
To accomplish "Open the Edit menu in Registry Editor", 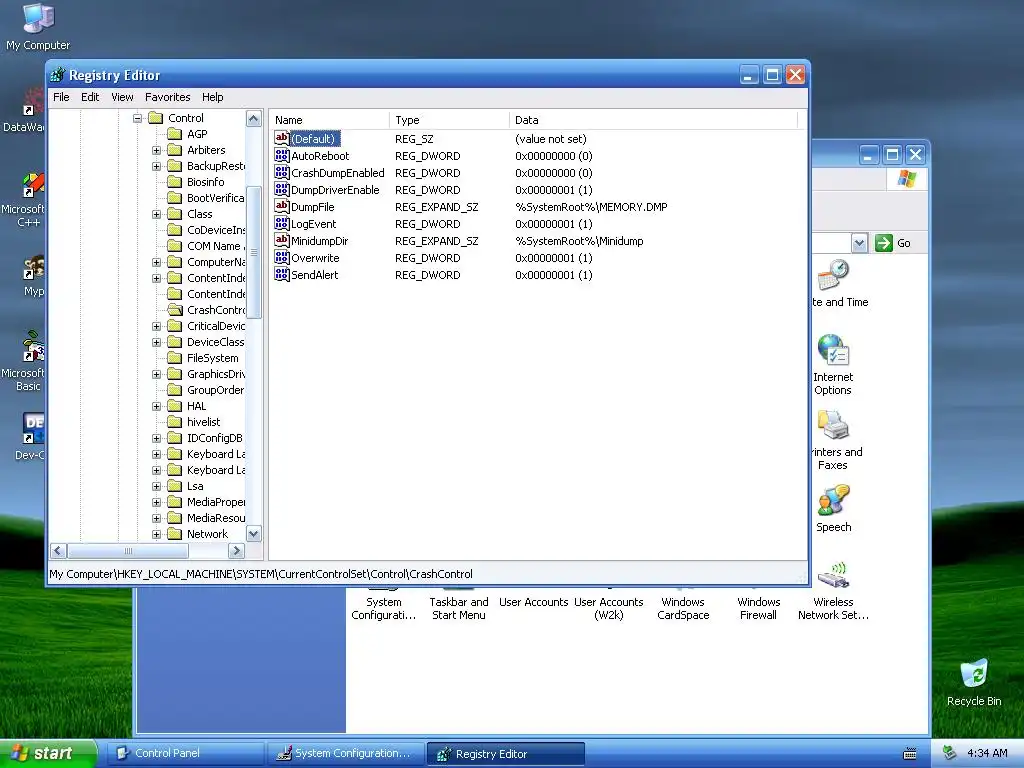I will click(x=89, y=97).
